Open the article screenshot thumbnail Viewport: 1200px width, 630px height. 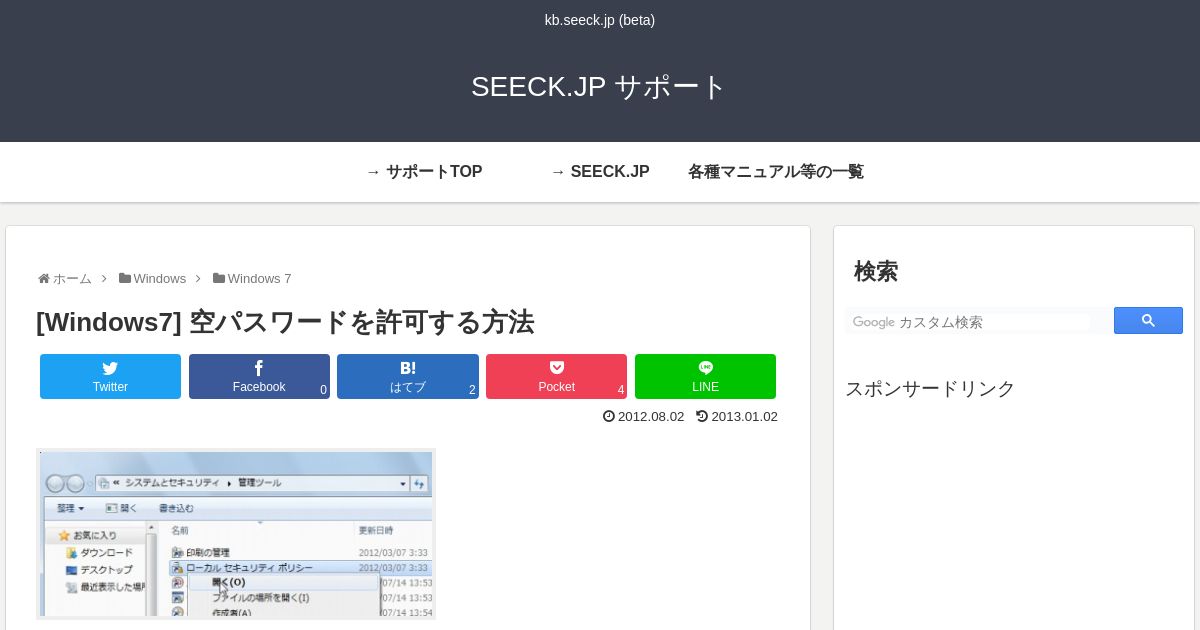point(236,534)
